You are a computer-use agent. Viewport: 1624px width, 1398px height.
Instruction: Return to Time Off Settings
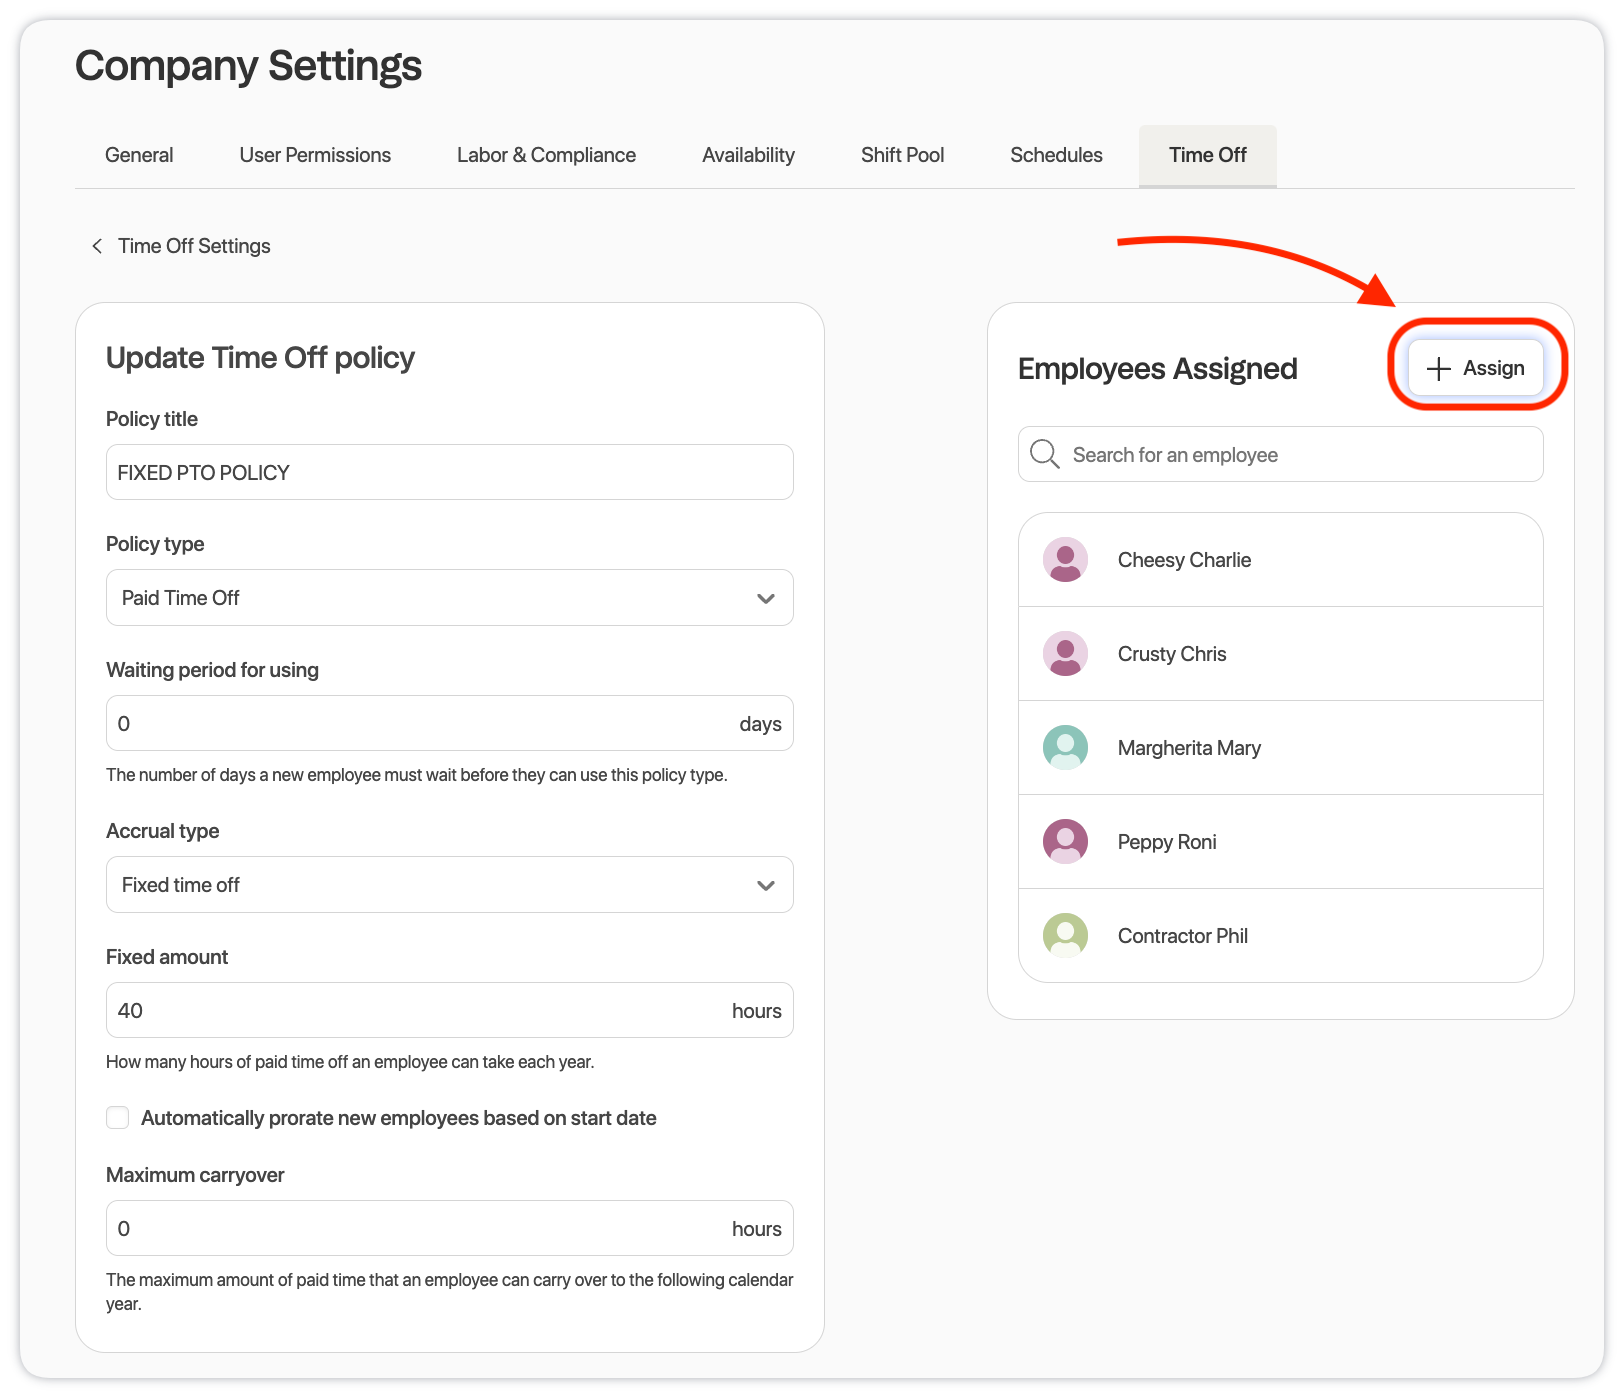(194, 245)
